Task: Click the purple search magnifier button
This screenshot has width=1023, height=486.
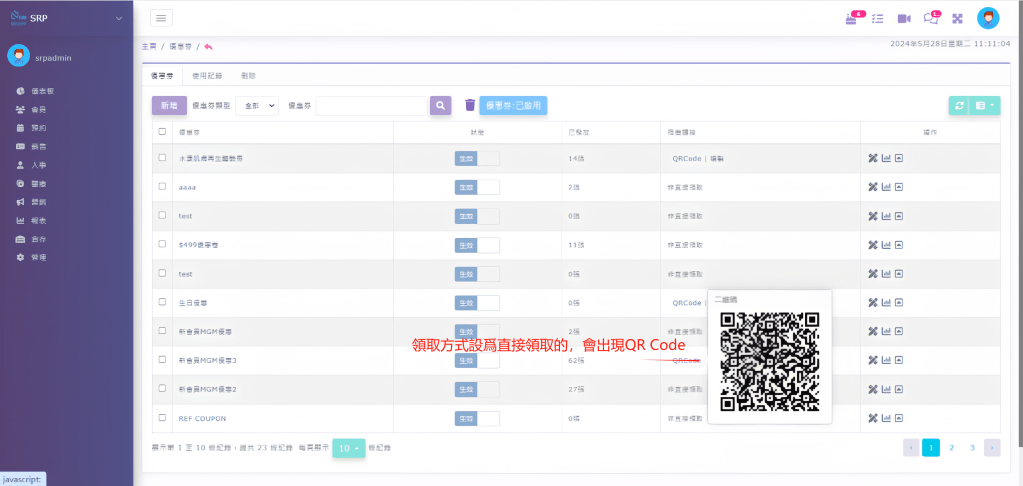Action: [440, 105]
